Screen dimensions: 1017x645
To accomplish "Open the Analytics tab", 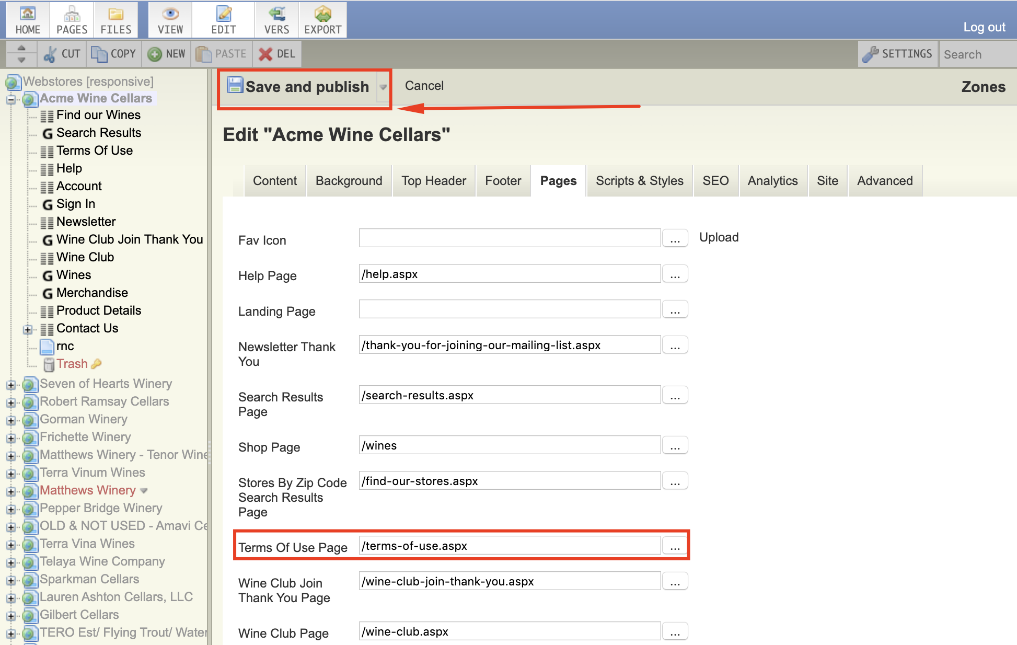I will pyautogui.click(x=772, y=180).
